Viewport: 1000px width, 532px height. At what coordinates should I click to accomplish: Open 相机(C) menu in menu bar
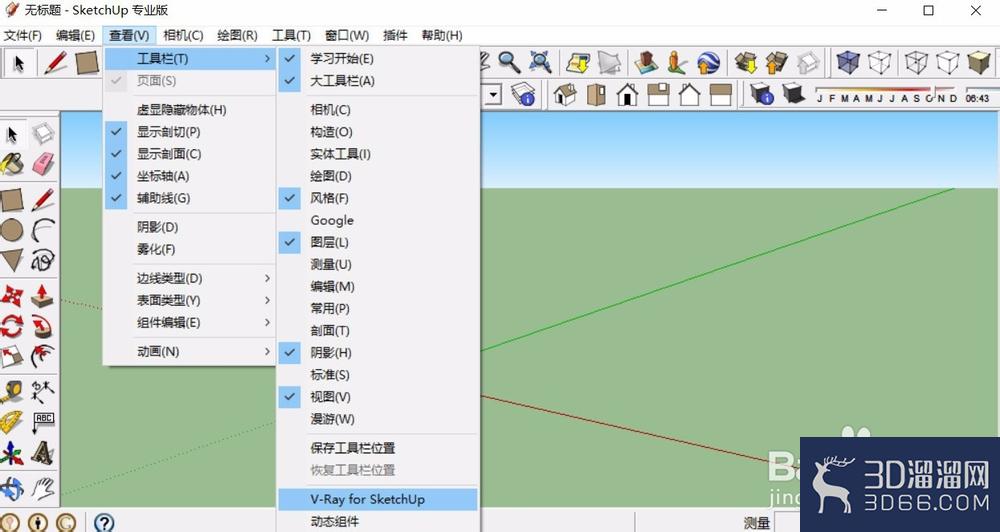183,36
